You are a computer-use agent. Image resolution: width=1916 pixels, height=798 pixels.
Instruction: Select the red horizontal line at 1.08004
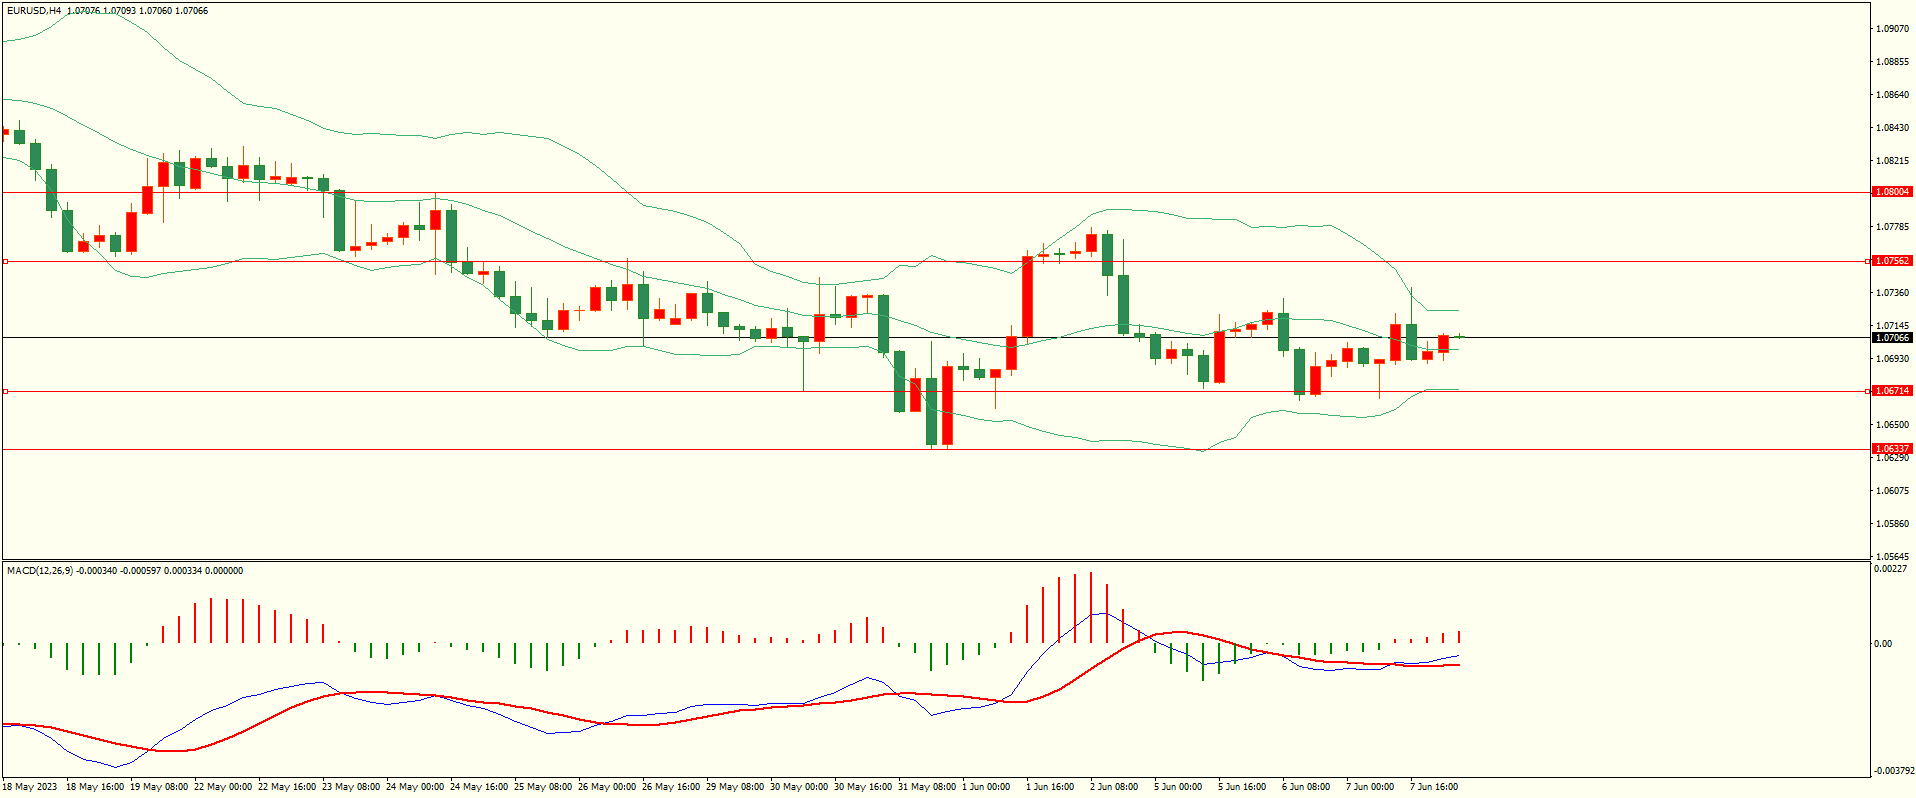point(900,192)
